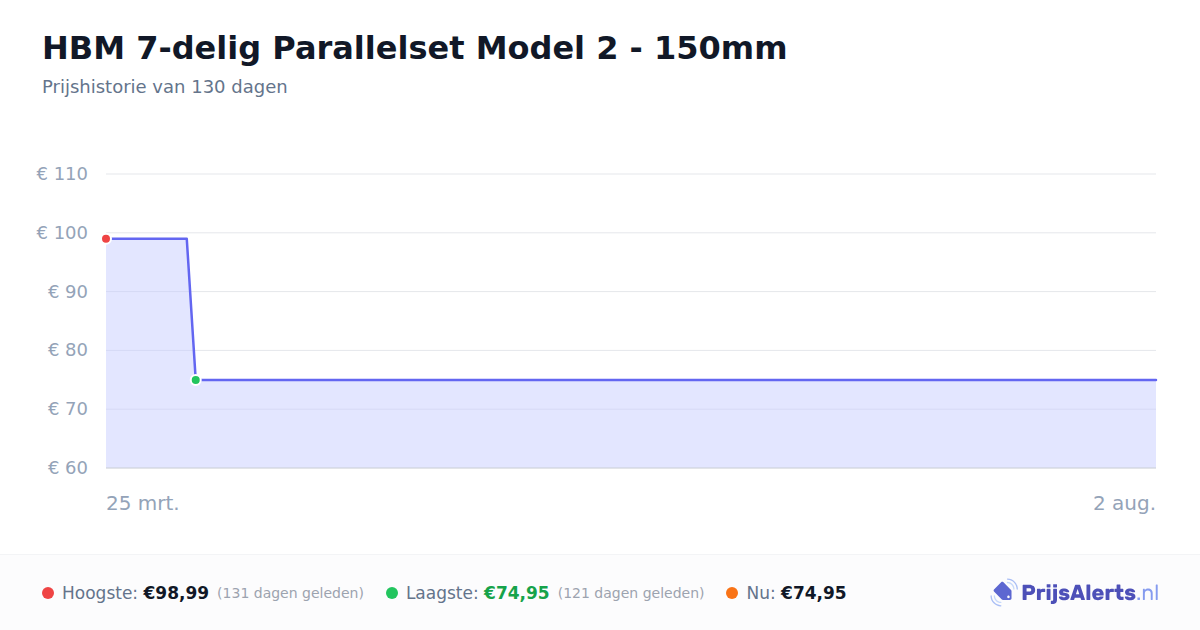Viewport: 1200px width, 630px height.
Task: Open the PrijsAlerts.nl brand link
Action: click(x=1075, y=593)
